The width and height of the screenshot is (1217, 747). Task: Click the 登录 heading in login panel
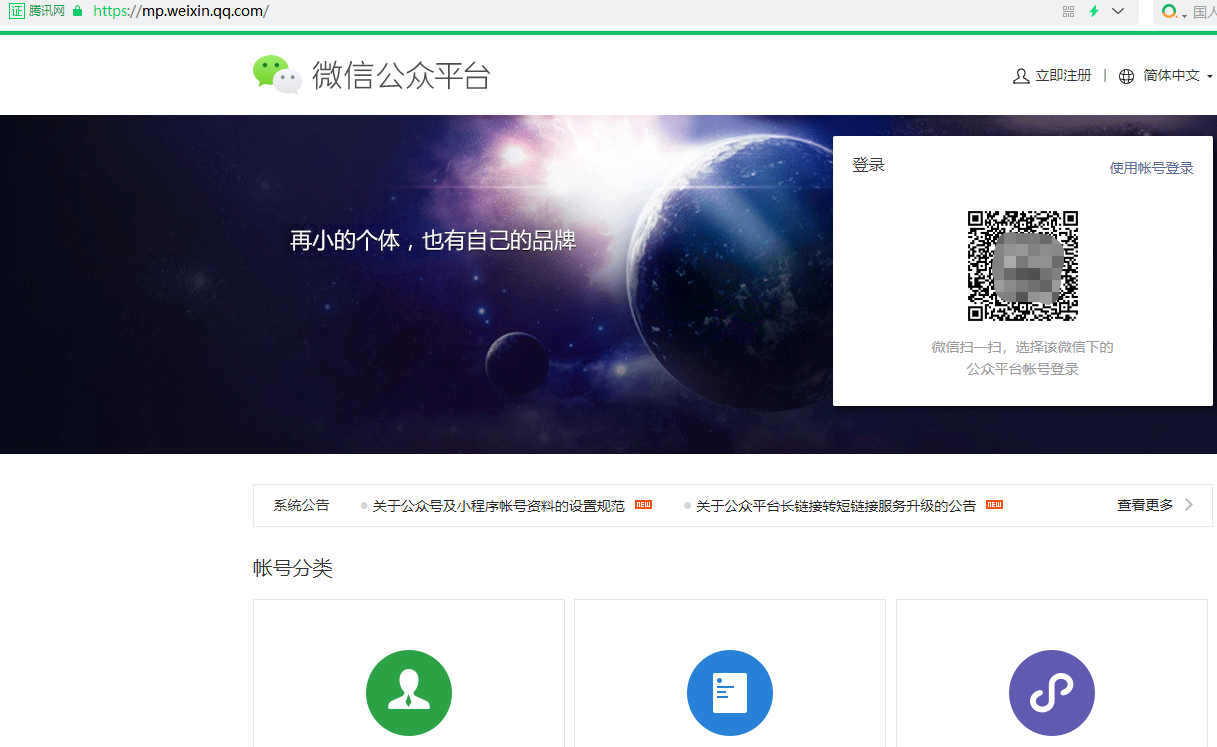tap(868, 165)
